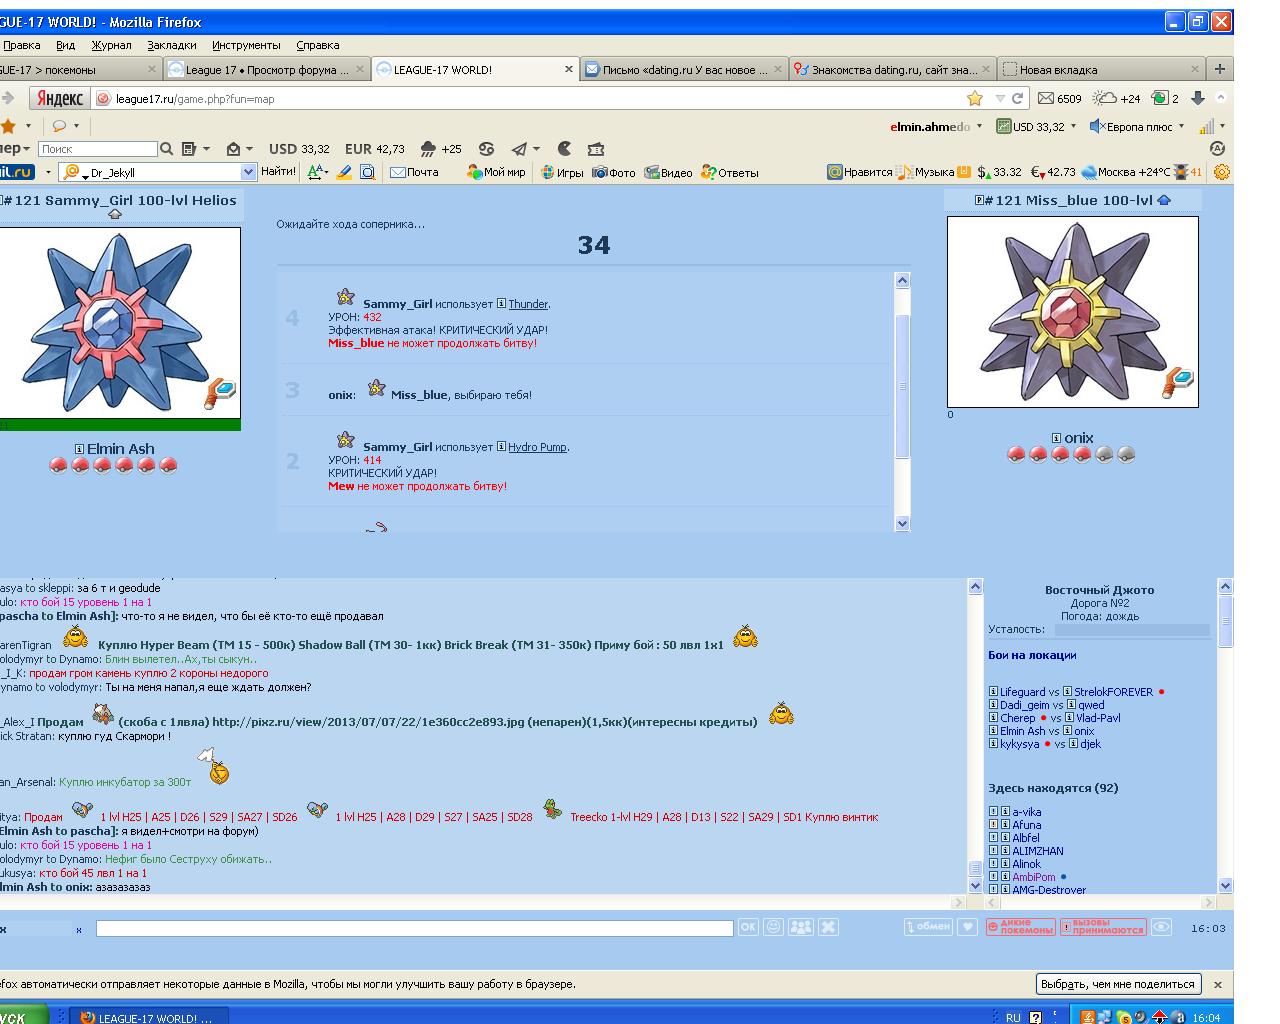The image size is (1280, 1024).
Task: Open the Справка menu
Action: point(318,45)
